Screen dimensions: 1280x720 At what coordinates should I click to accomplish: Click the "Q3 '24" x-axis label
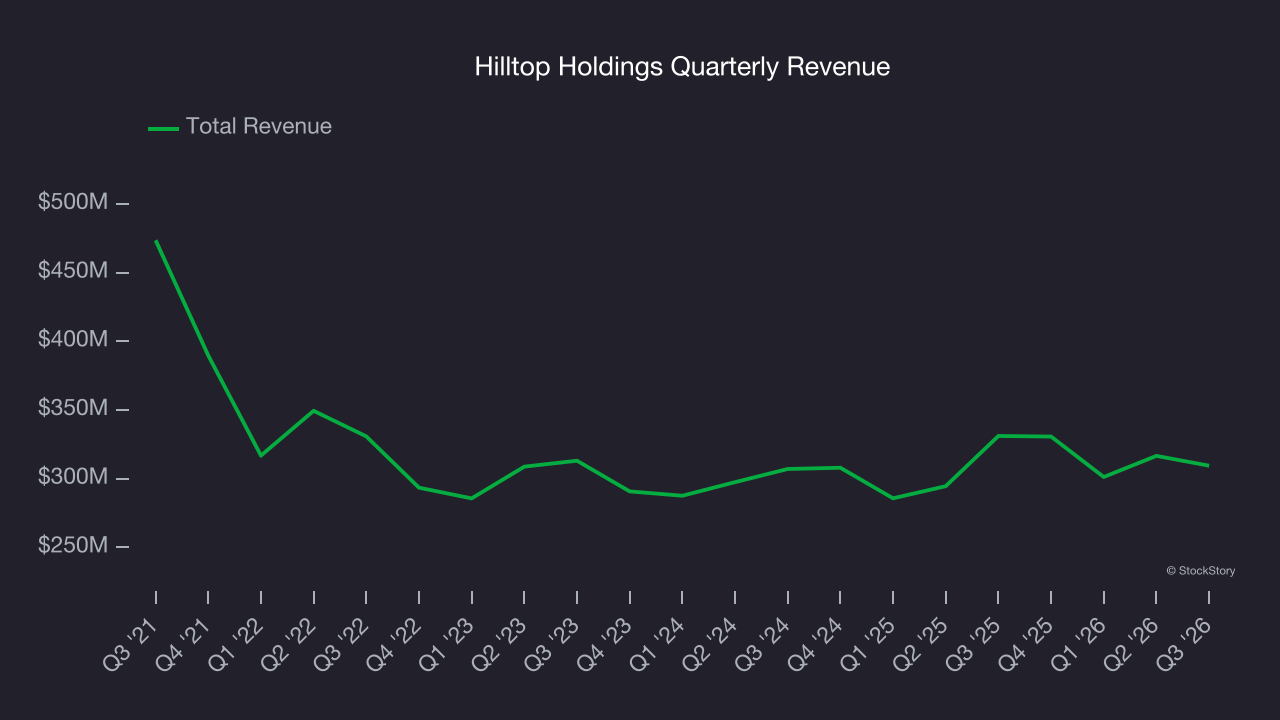pos(763,642)
